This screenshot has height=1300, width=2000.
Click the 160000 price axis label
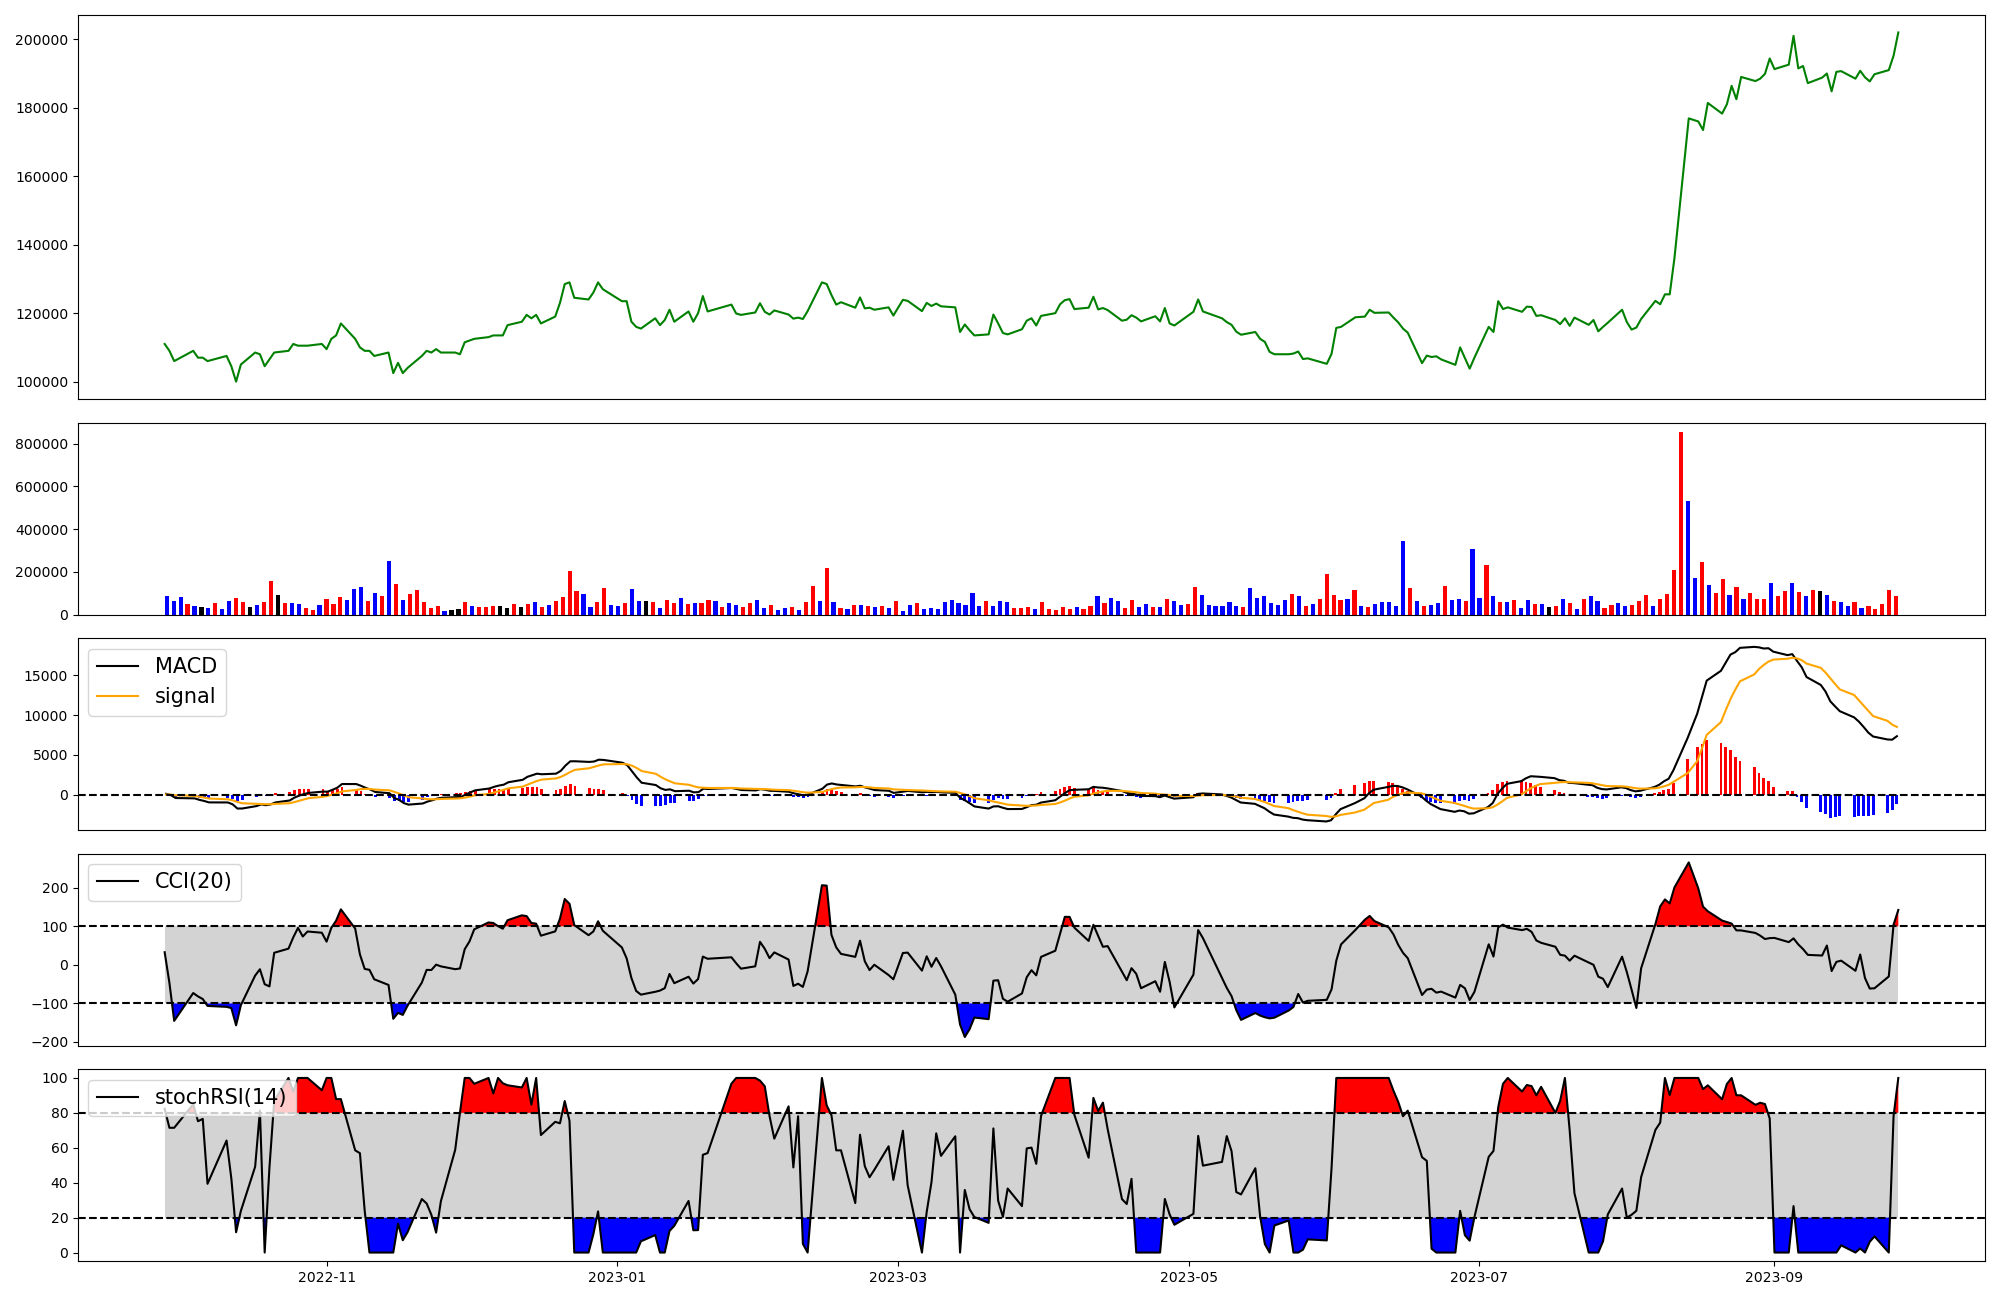(41, 177)
